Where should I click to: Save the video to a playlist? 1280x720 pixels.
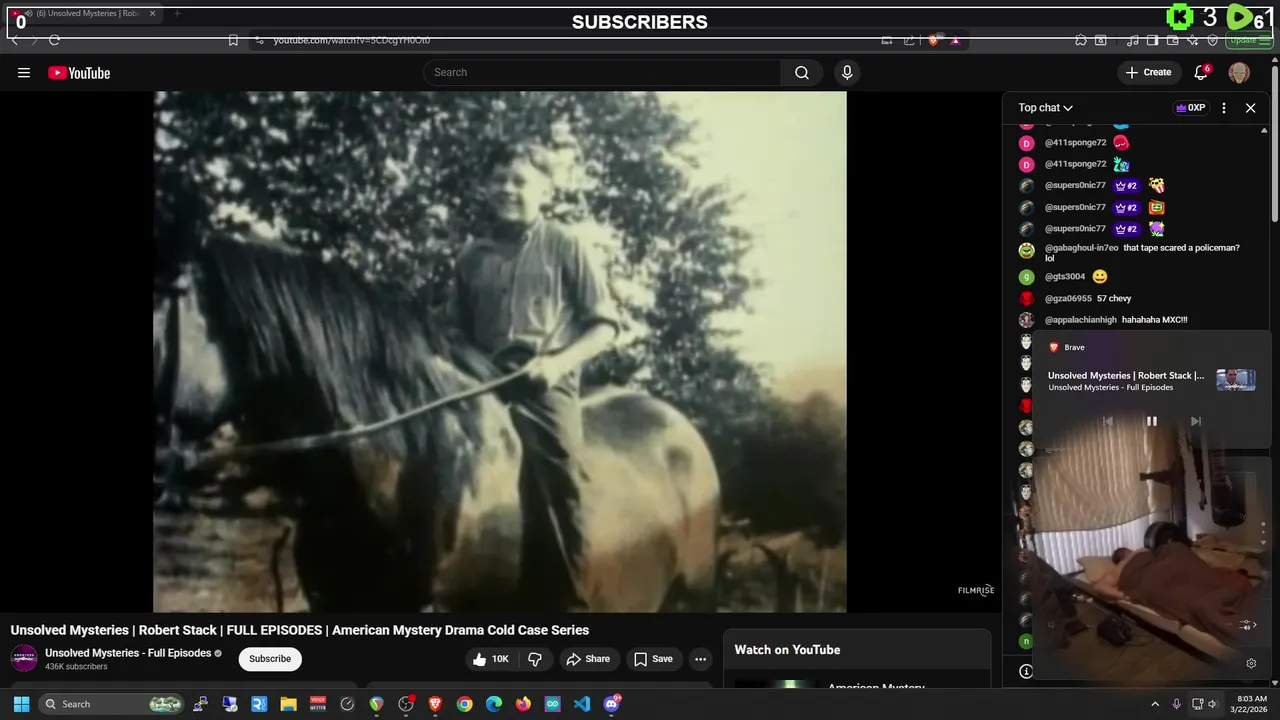pos(653,659)
